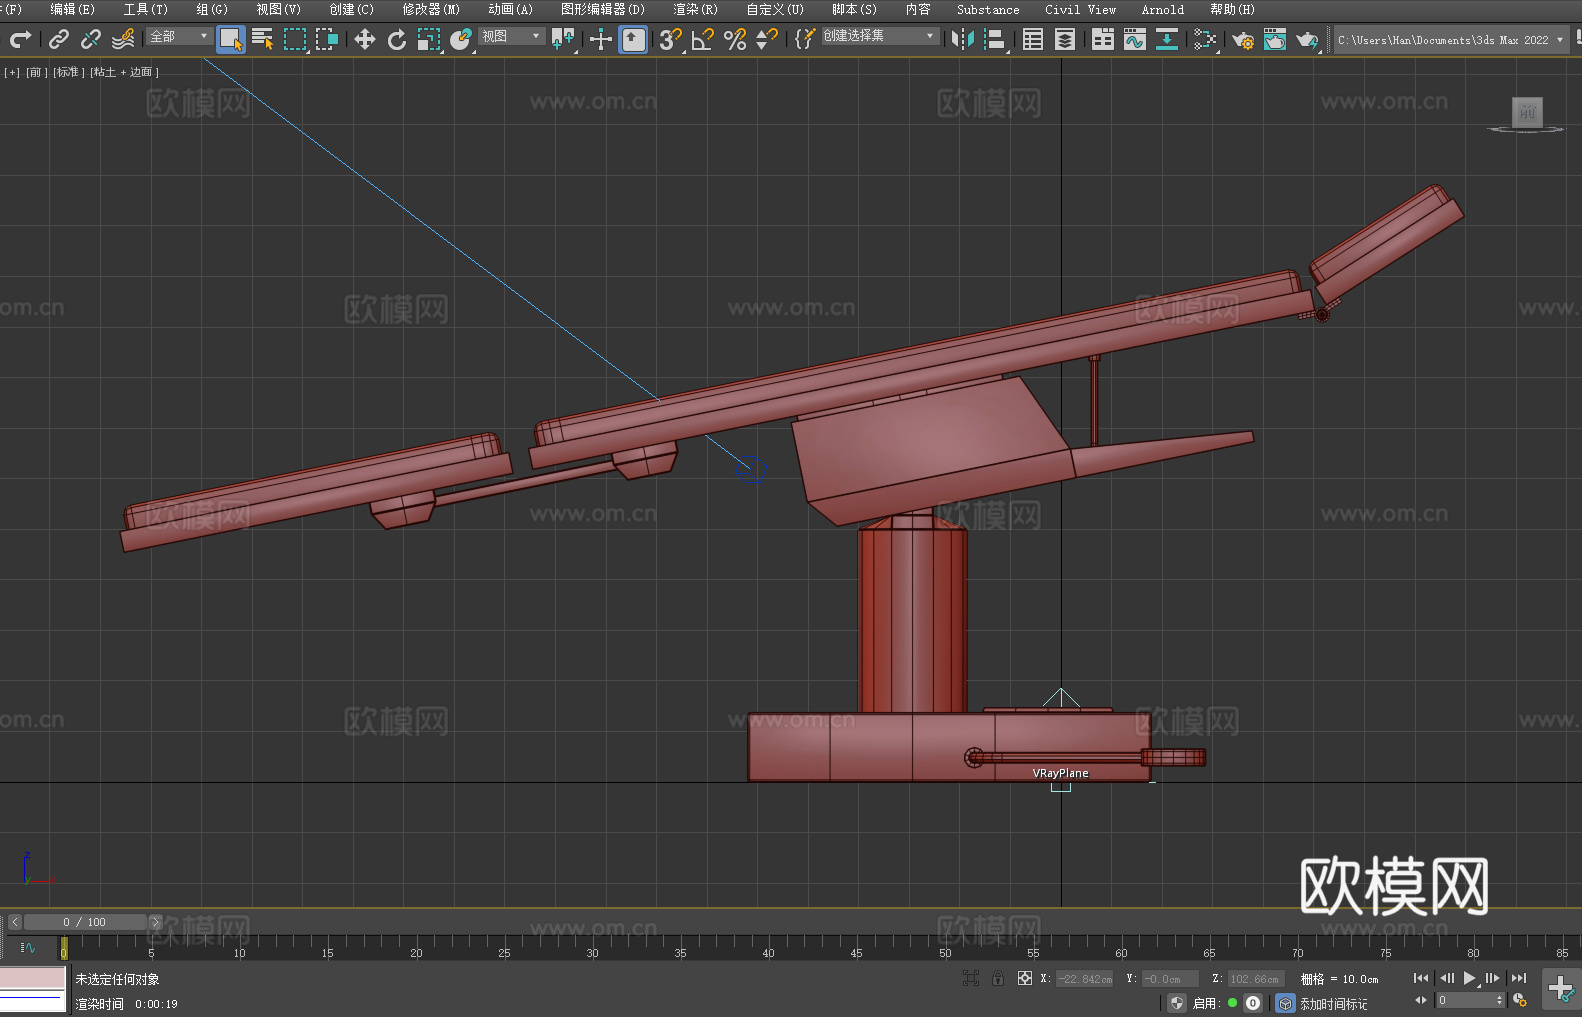Expand the 全部 selection filter dropdown
Screen dimensions: 1582x1017
[x=180, y=36]
